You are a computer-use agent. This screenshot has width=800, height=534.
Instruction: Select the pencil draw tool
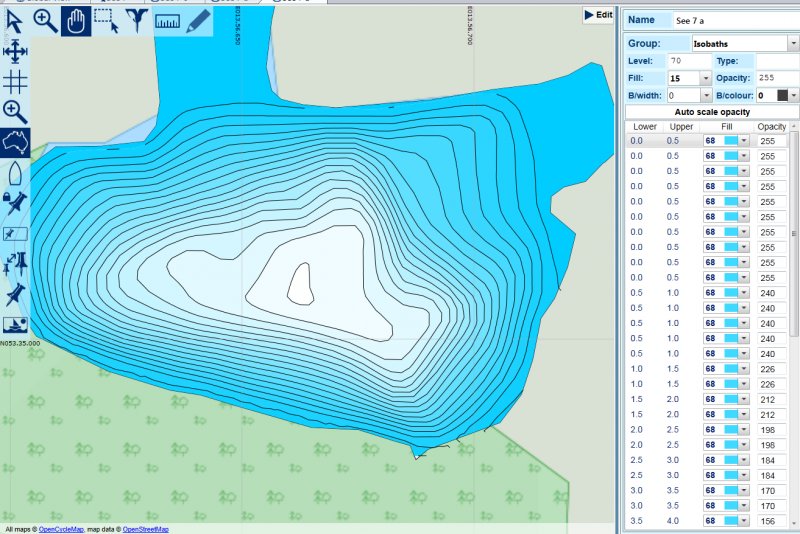198,21
